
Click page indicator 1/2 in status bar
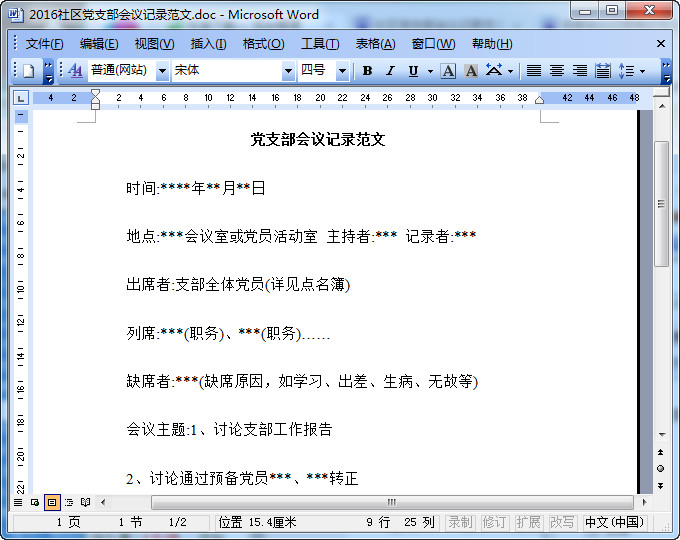177,522
